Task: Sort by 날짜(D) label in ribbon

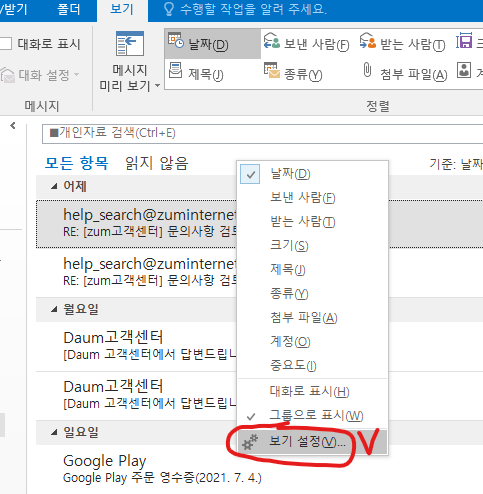Action: [208, 44]
